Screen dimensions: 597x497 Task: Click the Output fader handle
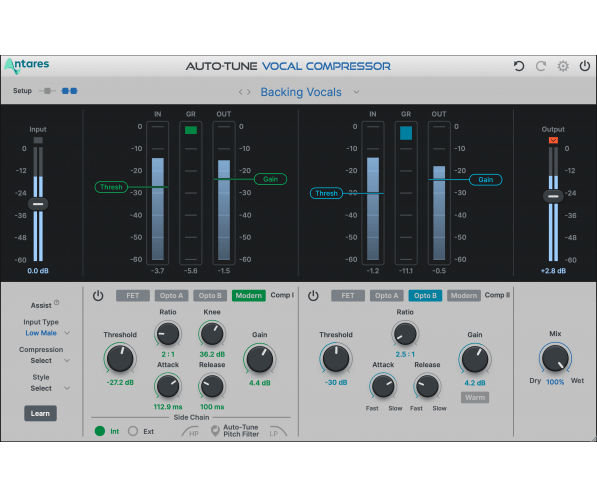point(553,196)
